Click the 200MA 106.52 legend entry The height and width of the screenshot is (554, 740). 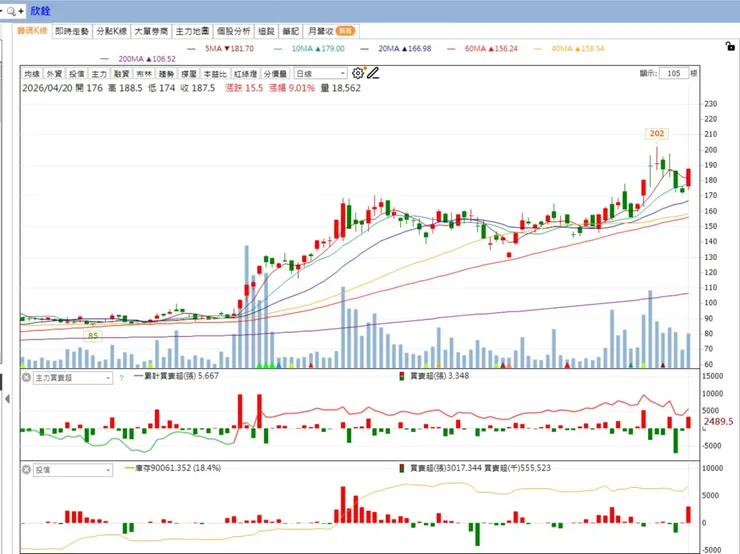(x=138, y=59)
